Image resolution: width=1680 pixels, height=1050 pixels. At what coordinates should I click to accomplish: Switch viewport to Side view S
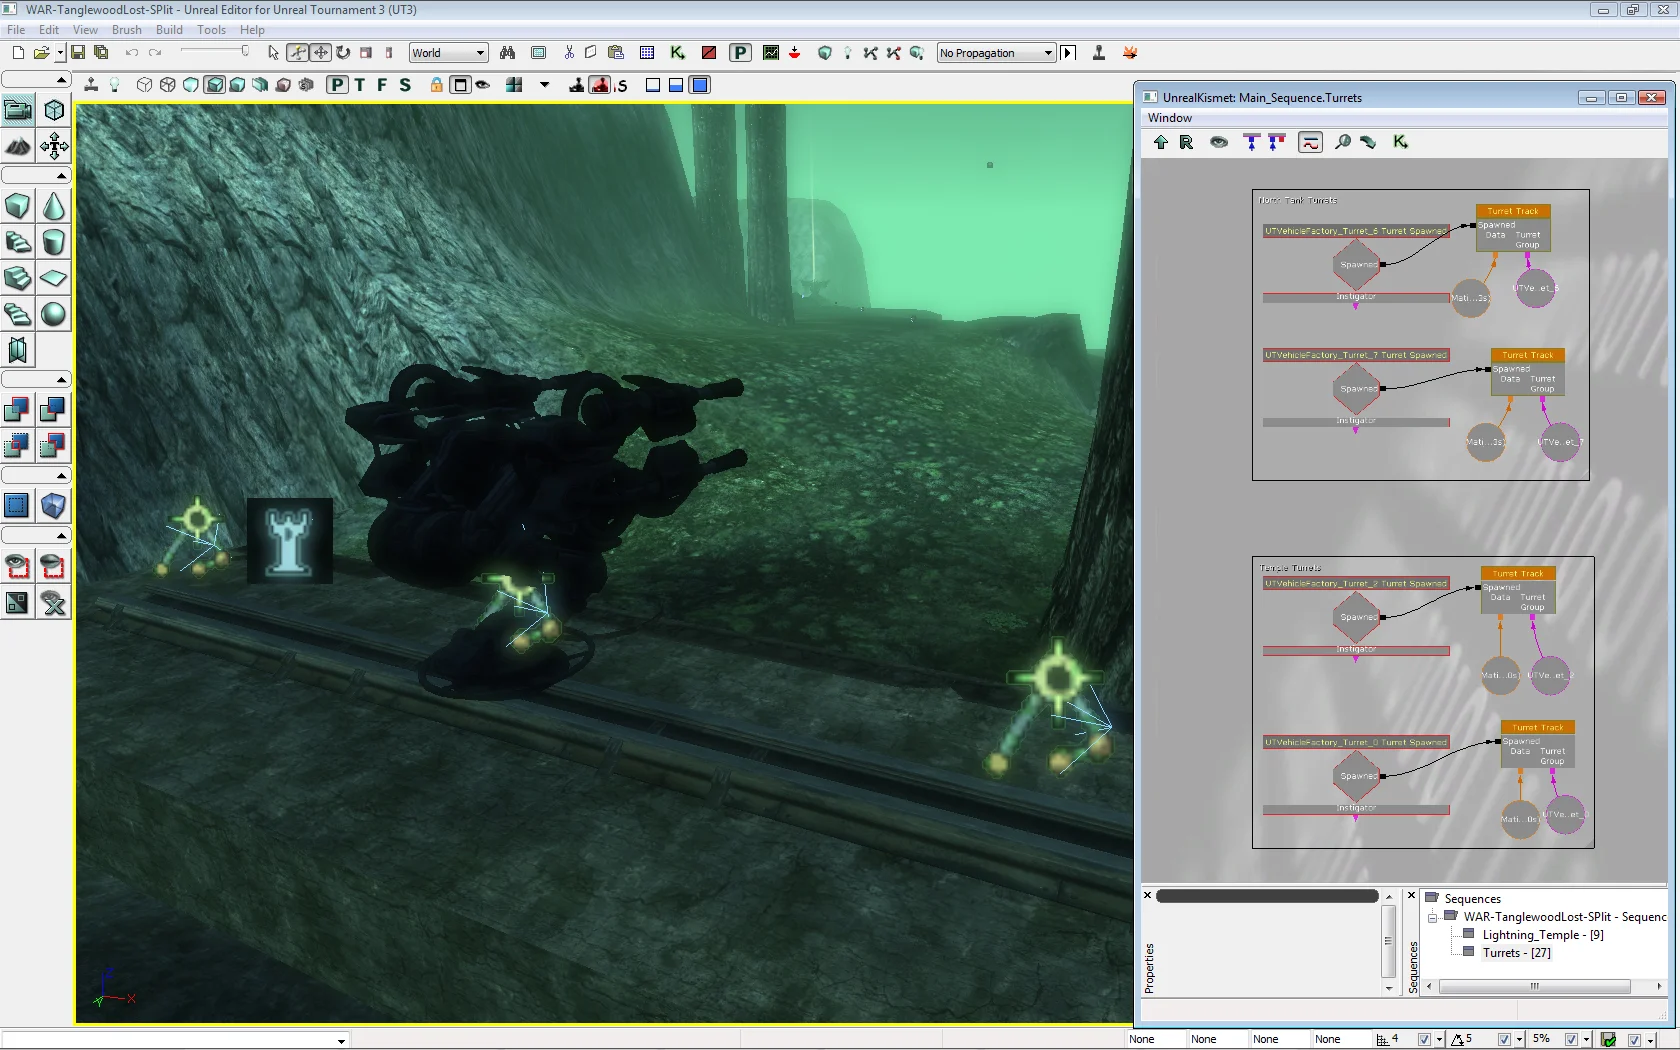coord(405,85)
